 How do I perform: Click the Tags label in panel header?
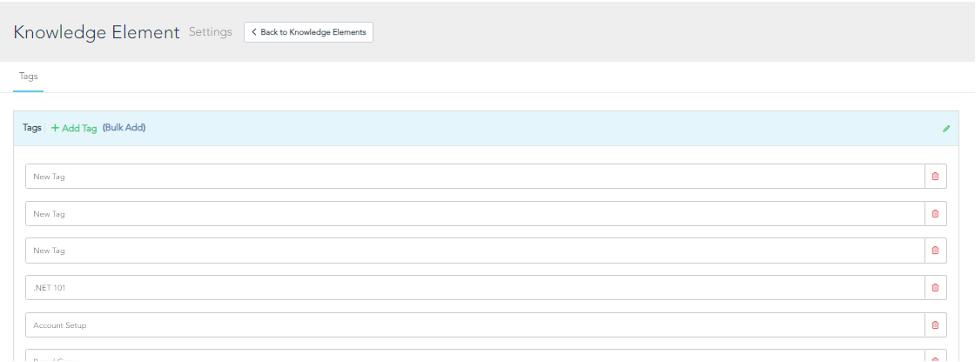[32, 128]
